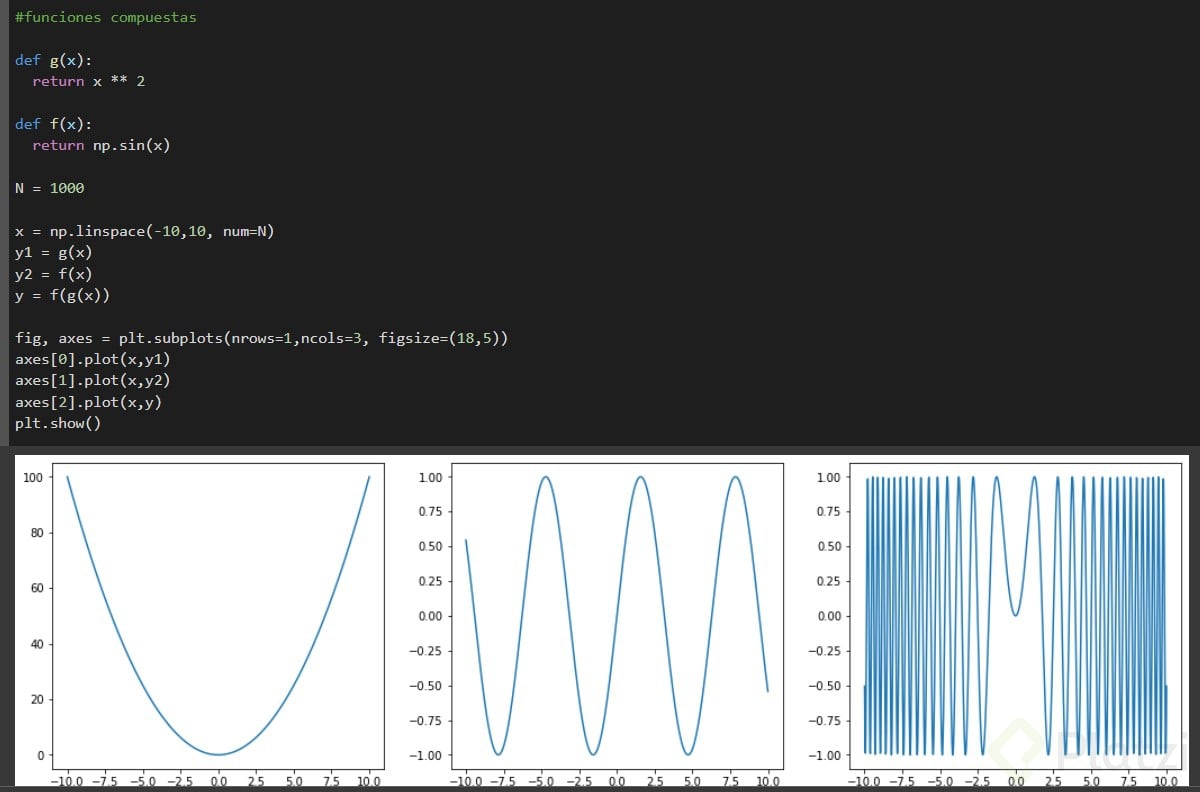1200x792 pixels.
Task: Click the "axes[0].plot(x,y1)" line
Action: click(x=92, y=359)
